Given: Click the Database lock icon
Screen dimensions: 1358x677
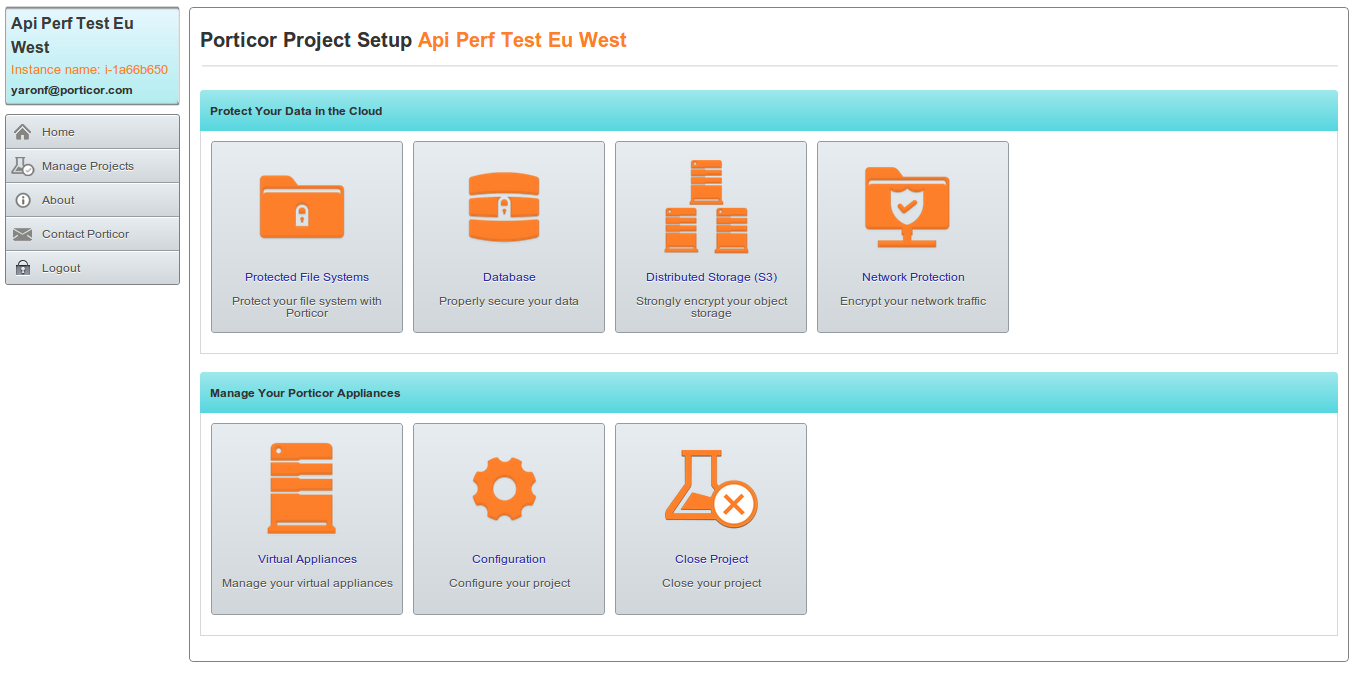Looking at the screenshot, I should [504, 207].
